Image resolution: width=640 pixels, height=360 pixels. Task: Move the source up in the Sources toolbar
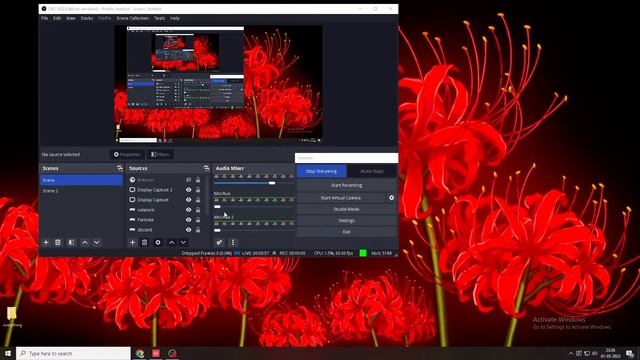[171, 242]
